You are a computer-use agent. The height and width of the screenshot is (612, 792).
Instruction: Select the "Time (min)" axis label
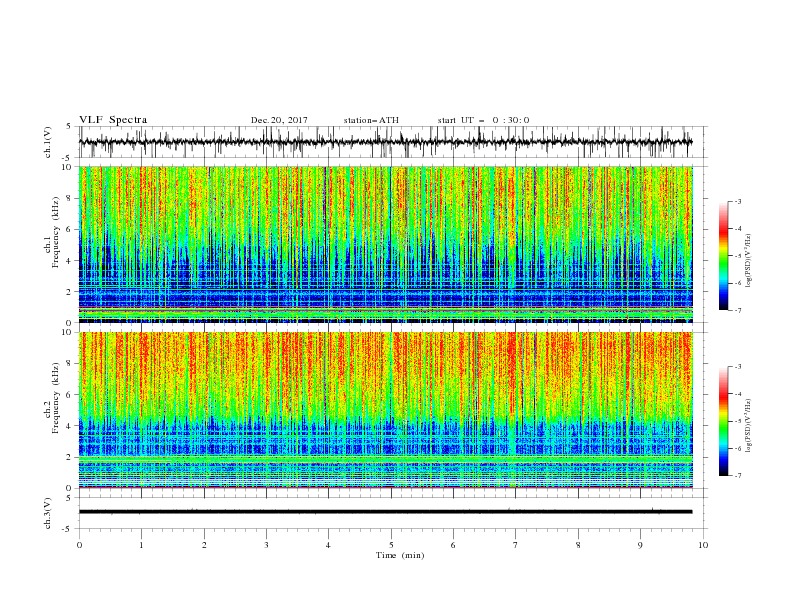[x=400, y=555]
